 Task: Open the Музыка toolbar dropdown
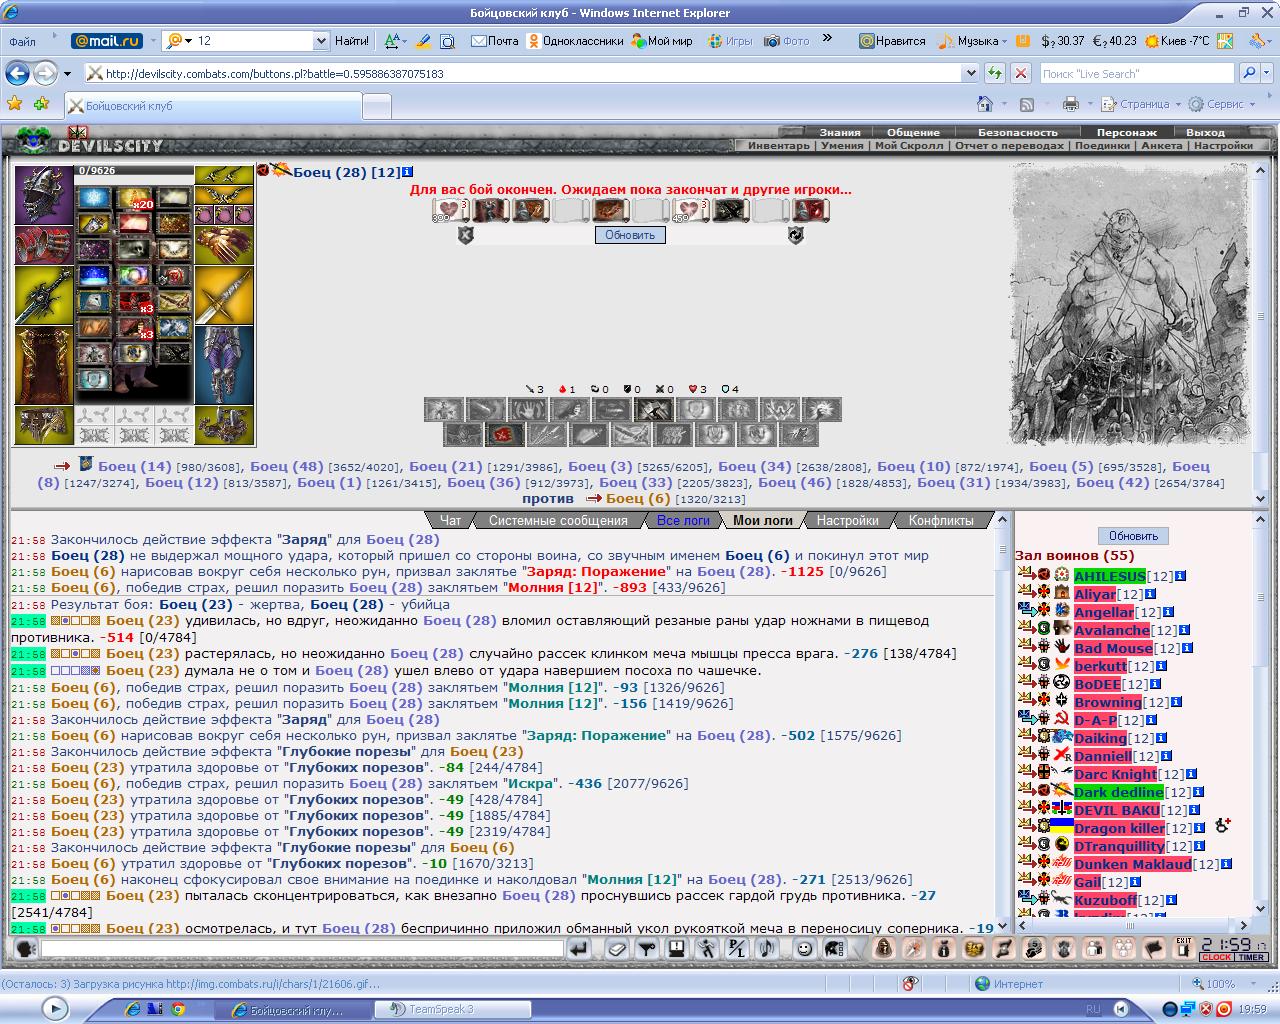coord(972,41)
